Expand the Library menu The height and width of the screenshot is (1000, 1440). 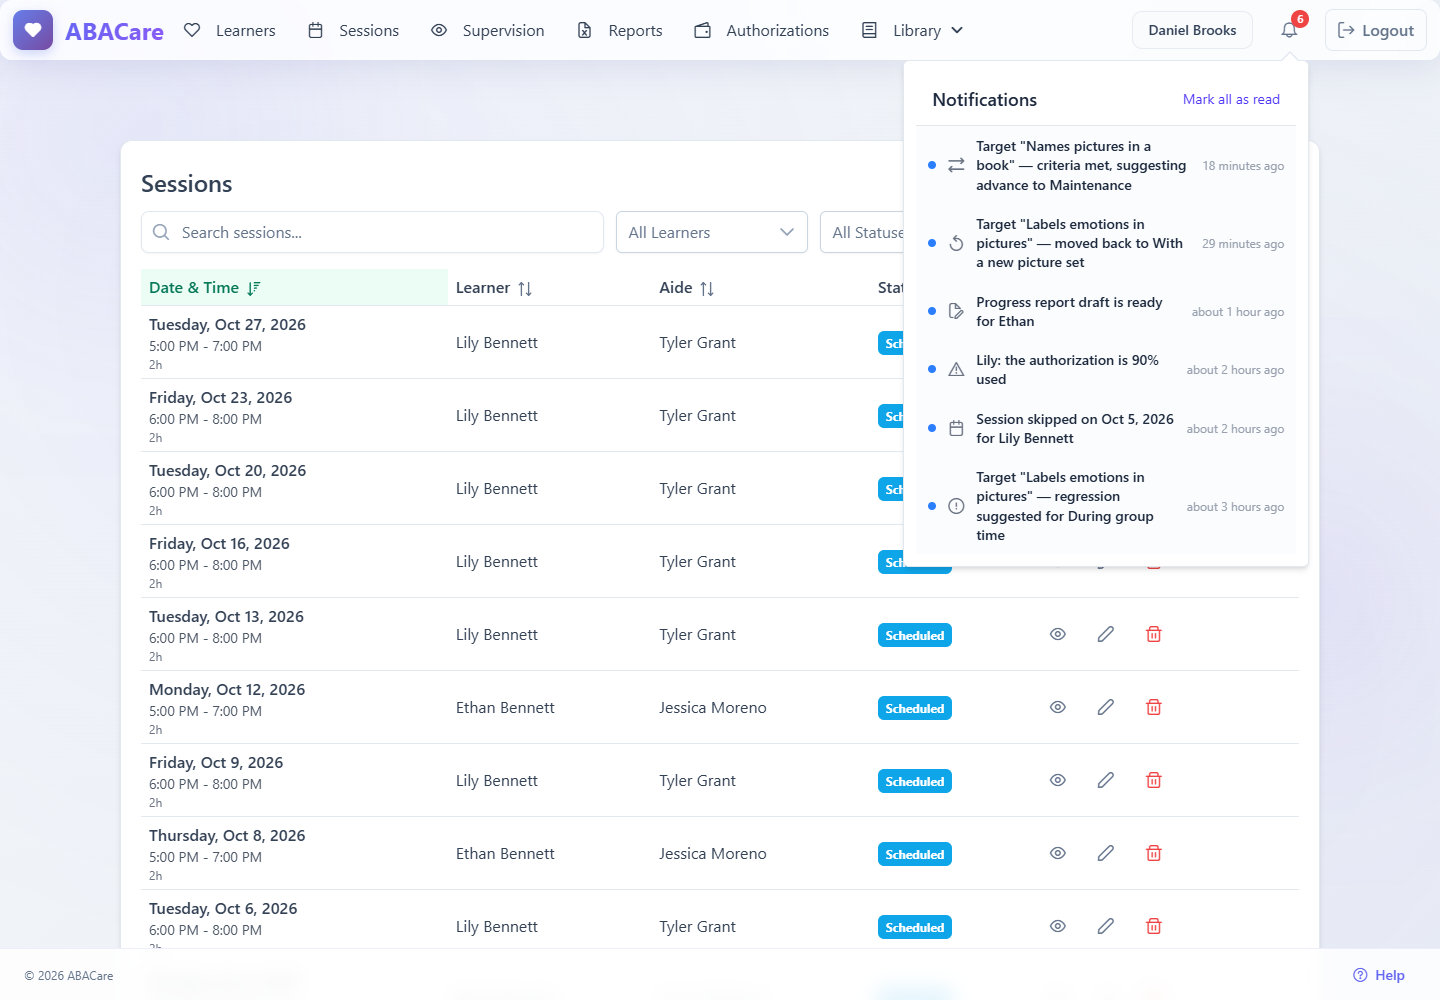click(913, 31)
